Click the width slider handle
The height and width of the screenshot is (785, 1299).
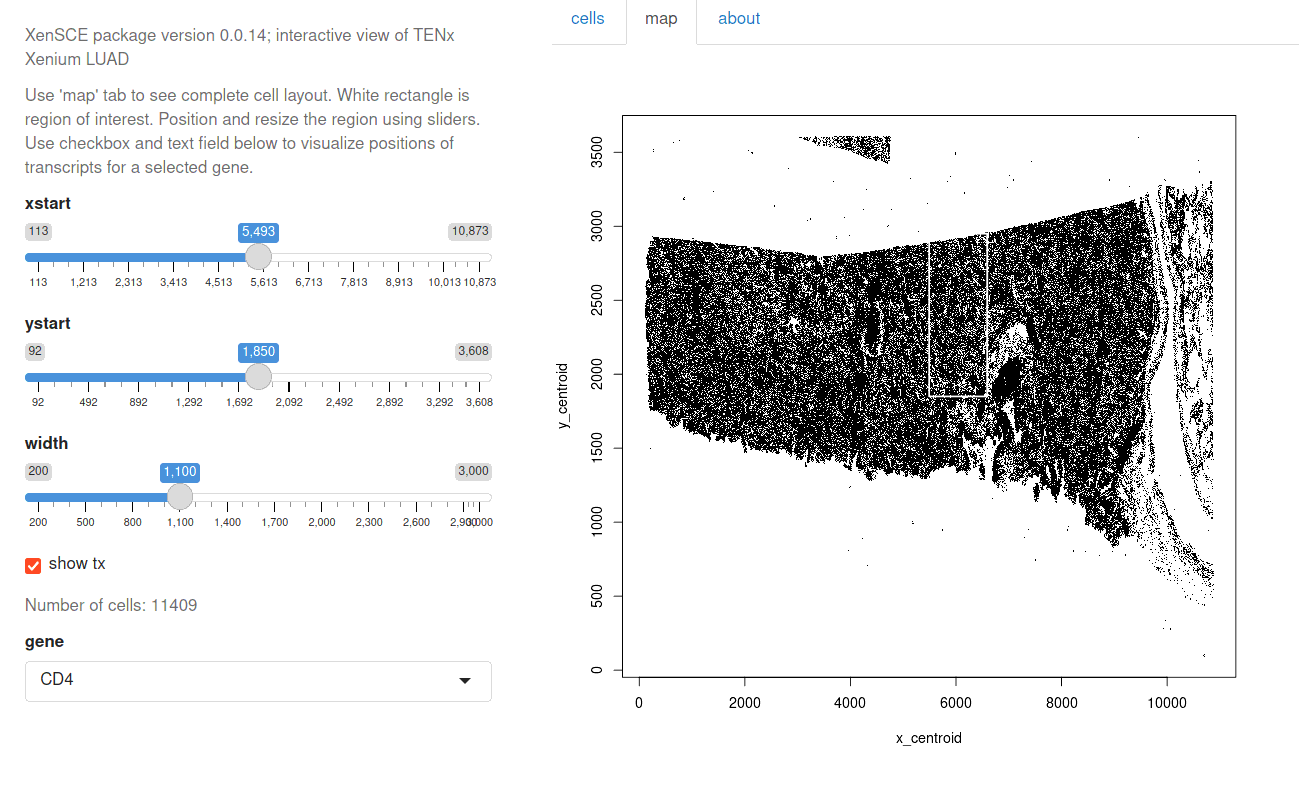(x=180, y=497)
